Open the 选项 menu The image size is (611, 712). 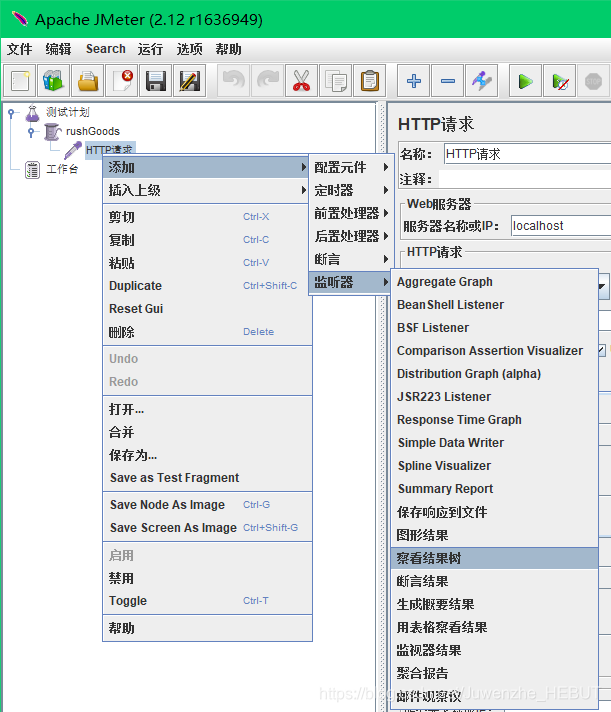point(189,49)
